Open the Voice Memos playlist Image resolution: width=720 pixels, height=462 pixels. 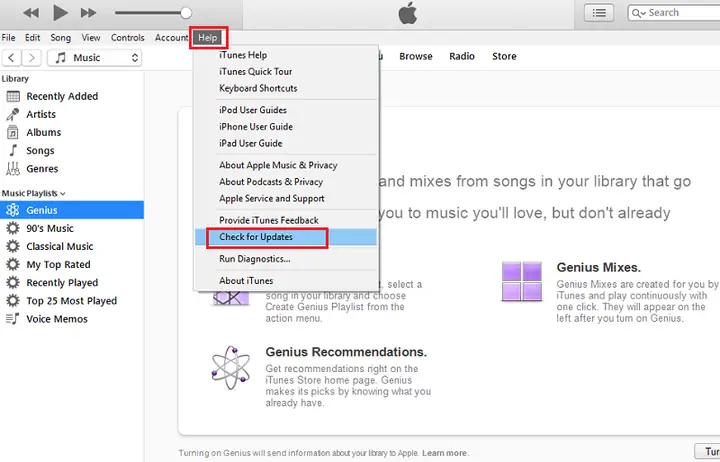pyautogui.click(x=57, y=319)
